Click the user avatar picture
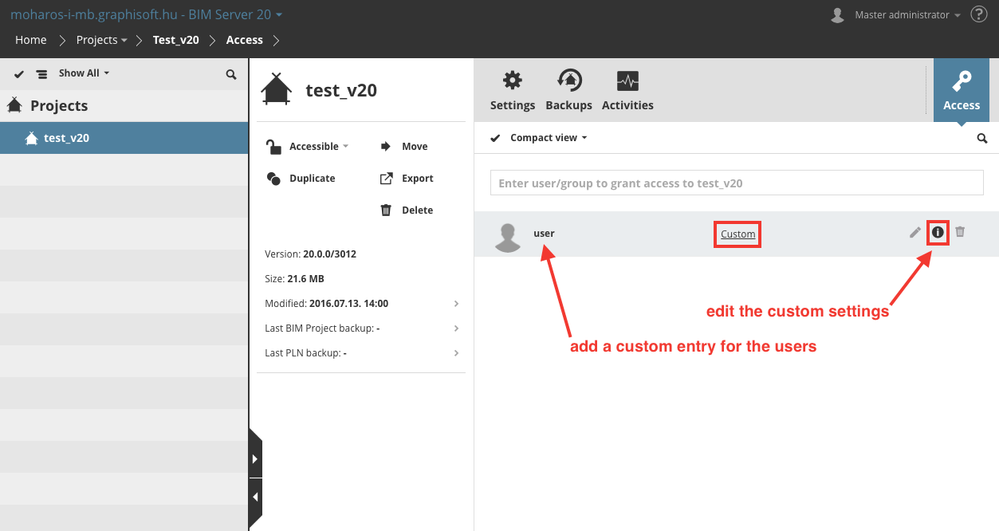 [x=508, y=237]
